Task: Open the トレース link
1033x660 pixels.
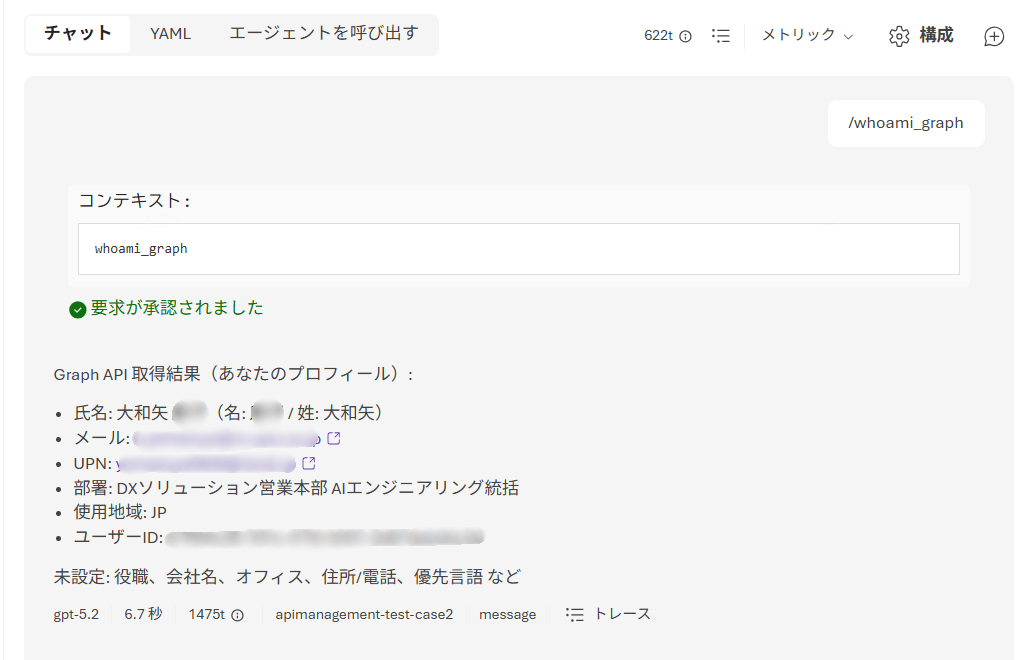Action: (x=608, y=614)
